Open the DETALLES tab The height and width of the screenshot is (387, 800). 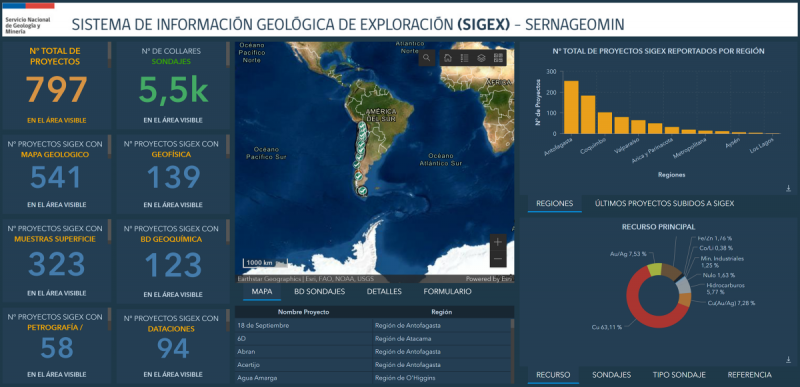(x=384, y=292)
